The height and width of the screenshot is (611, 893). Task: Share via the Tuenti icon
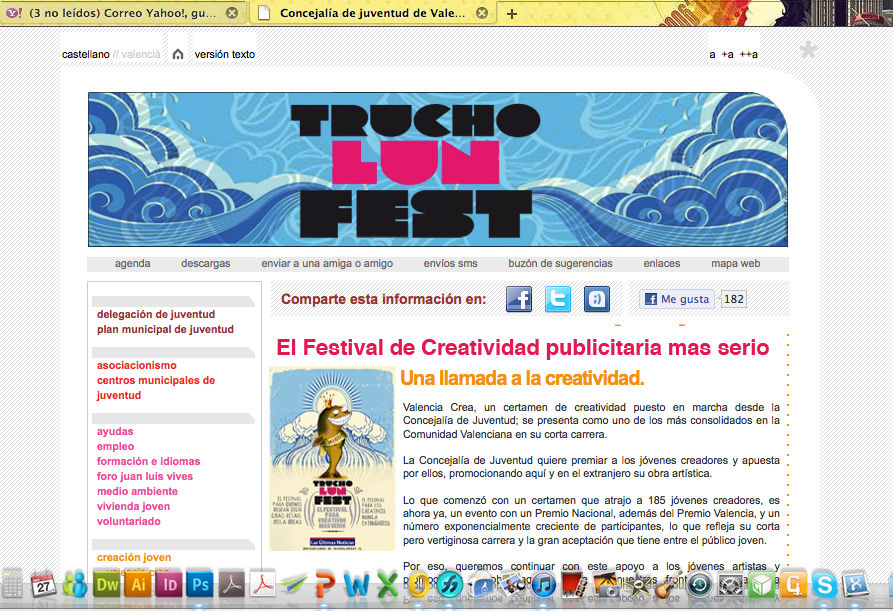coord(596,299)
